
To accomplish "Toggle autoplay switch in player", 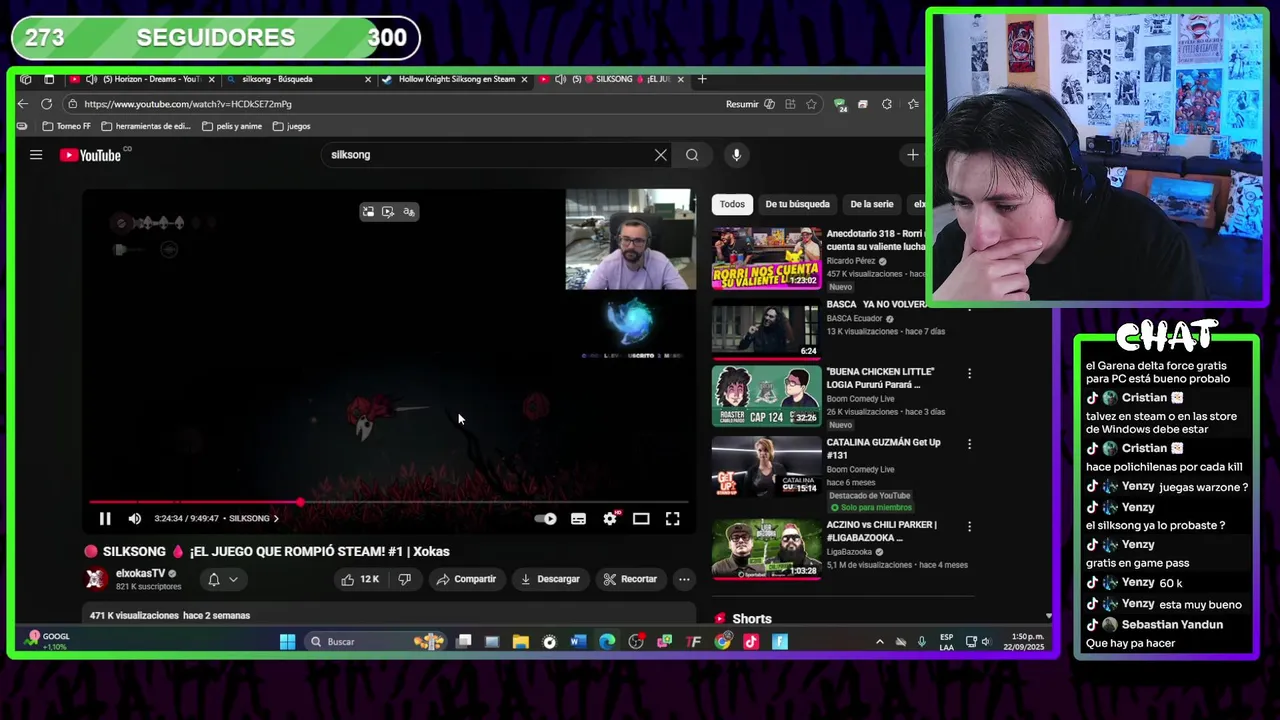I will (x=546, y=518).
